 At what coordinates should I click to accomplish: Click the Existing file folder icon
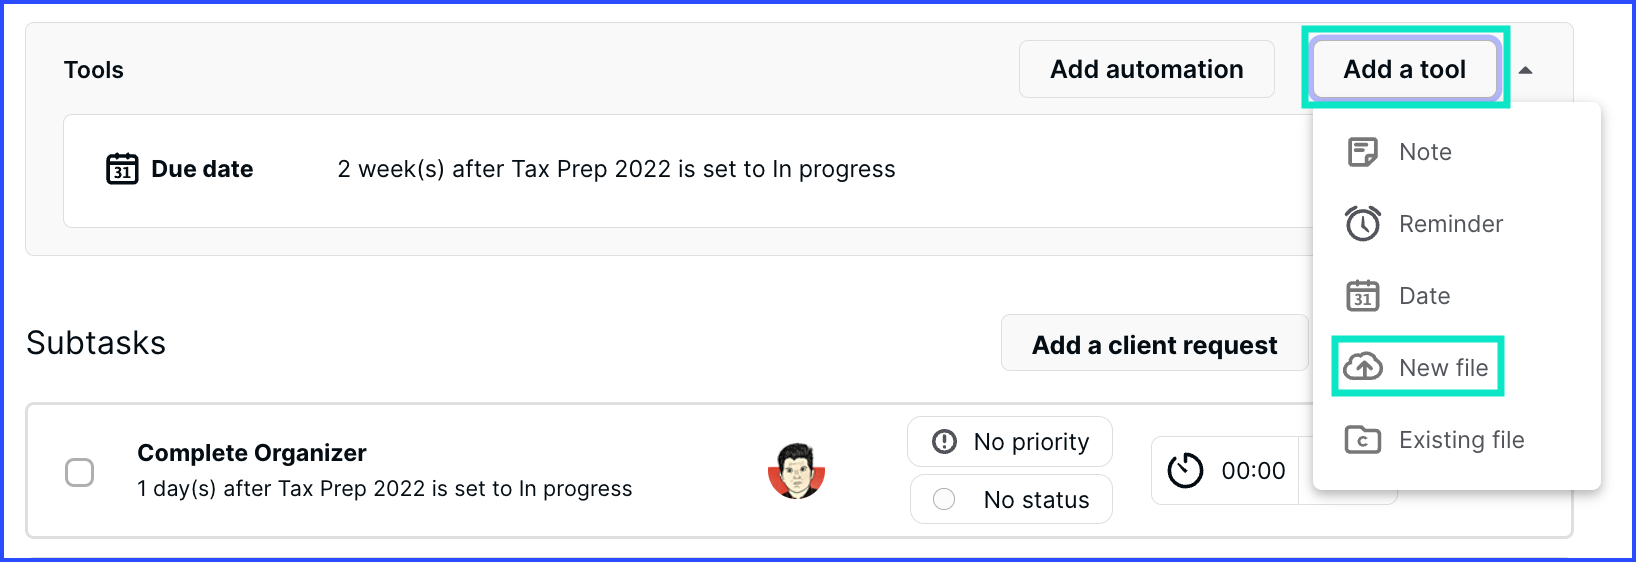(1362, 440)
